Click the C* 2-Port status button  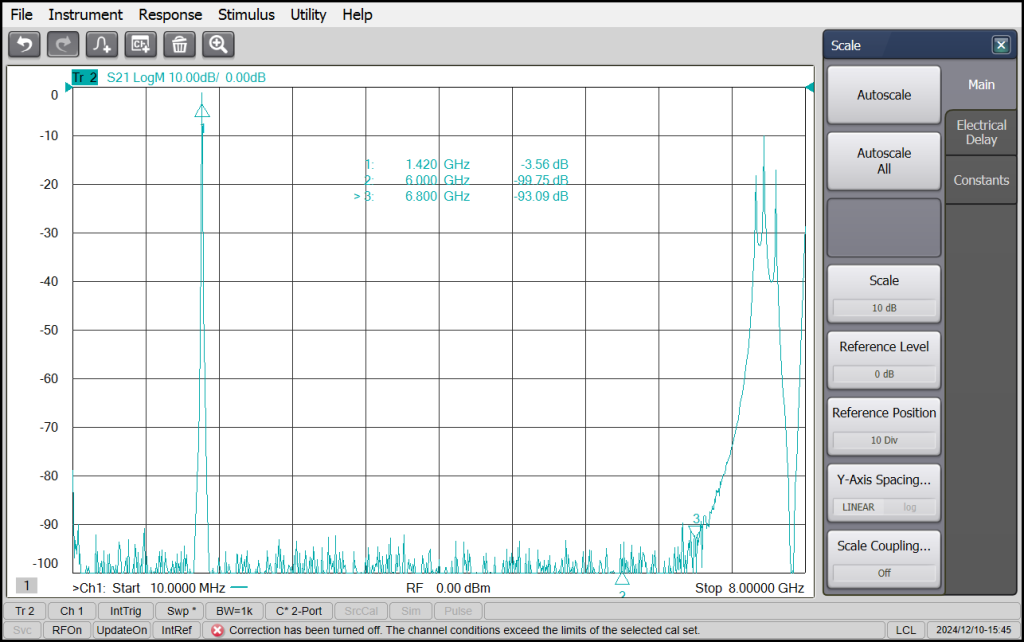[299, 611]
